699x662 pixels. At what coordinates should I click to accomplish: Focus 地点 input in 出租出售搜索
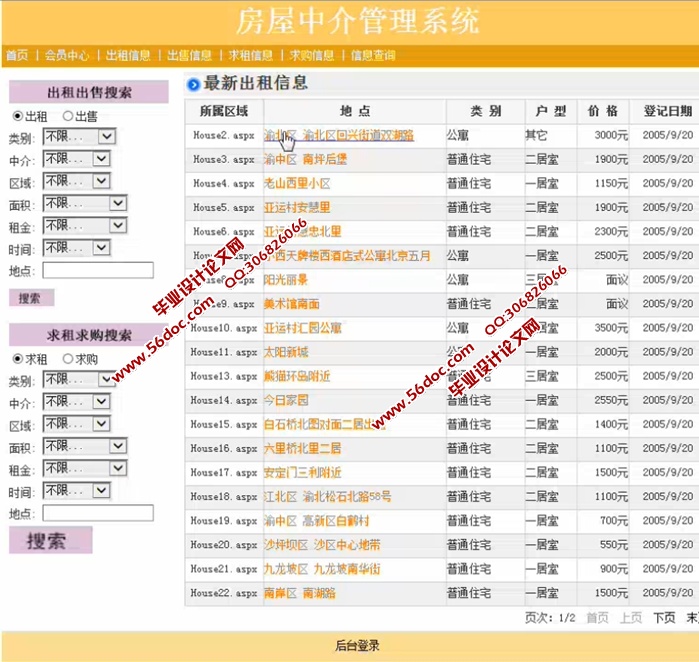[98, 270]
